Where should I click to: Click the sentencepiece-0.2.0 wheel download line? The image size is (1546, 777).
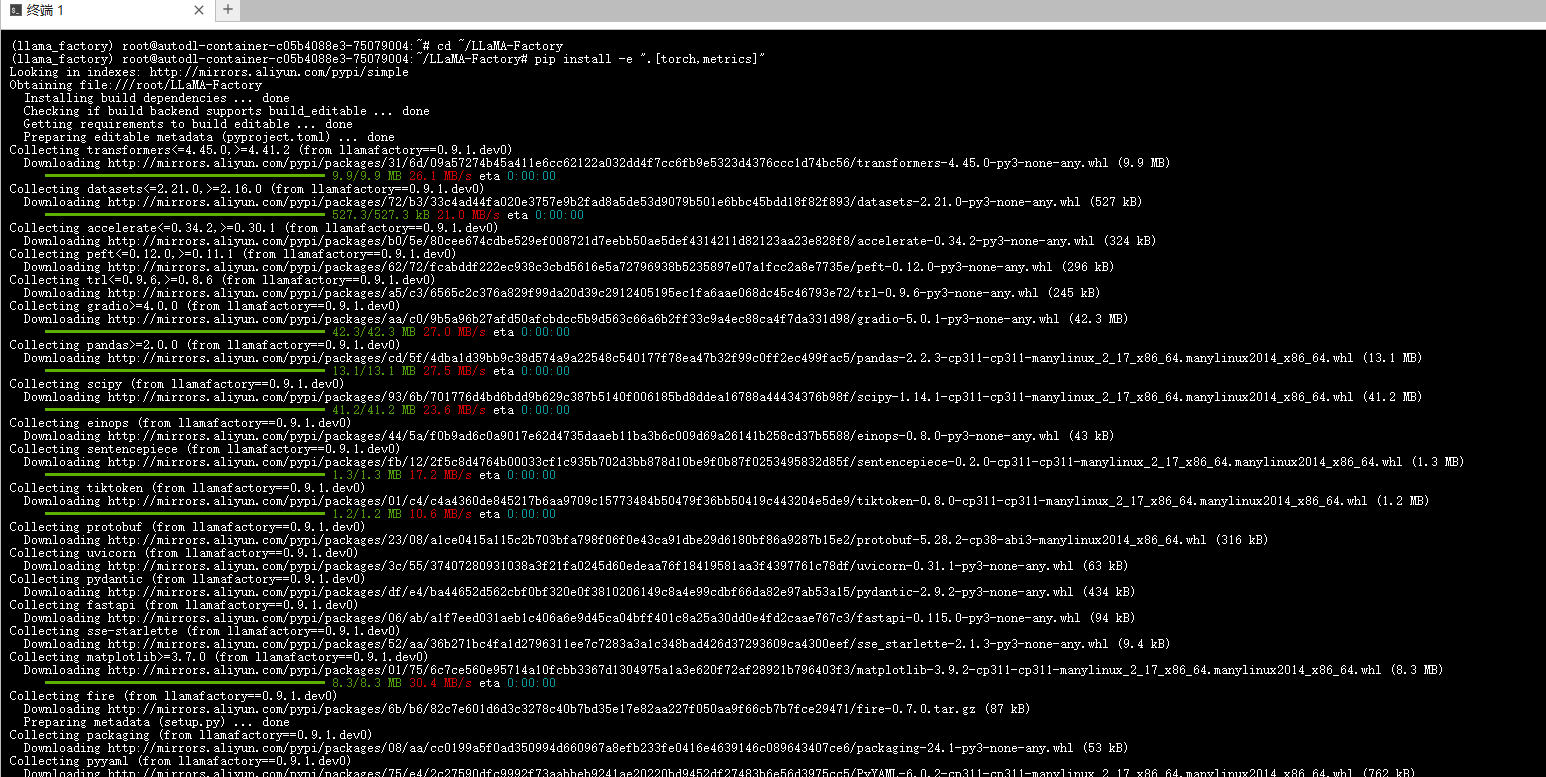(x=744, y=462)
